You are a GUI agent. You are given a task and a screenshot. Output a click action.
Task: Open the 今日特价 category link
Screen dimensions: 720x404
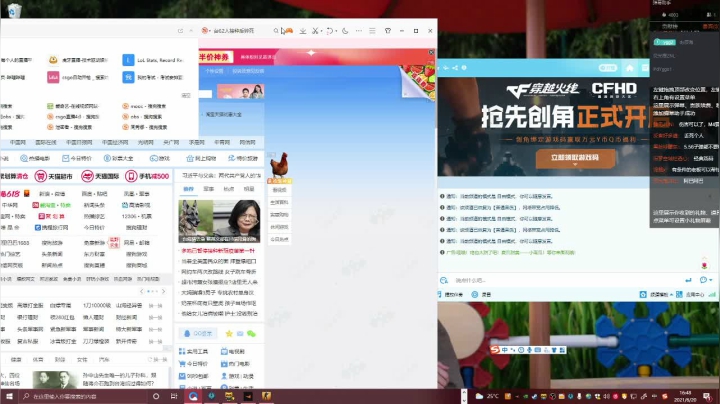tap(77, 158)
